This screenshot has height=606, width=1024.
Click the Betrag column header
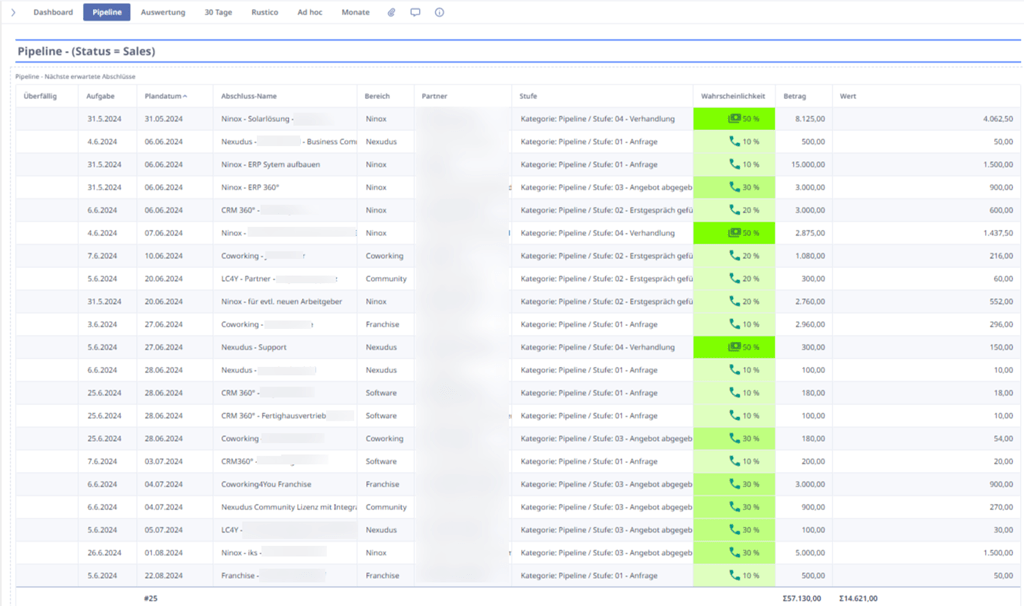(x=795, y=96)
